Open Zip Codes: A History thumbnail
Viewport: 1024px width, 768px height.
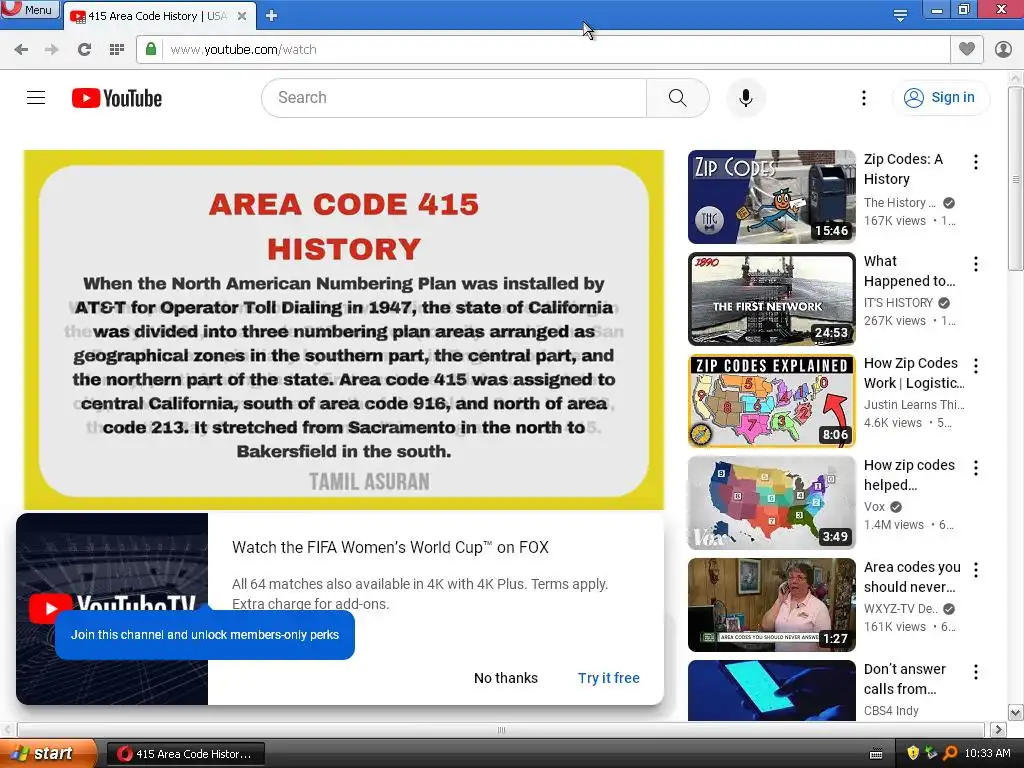coord(772,197)
